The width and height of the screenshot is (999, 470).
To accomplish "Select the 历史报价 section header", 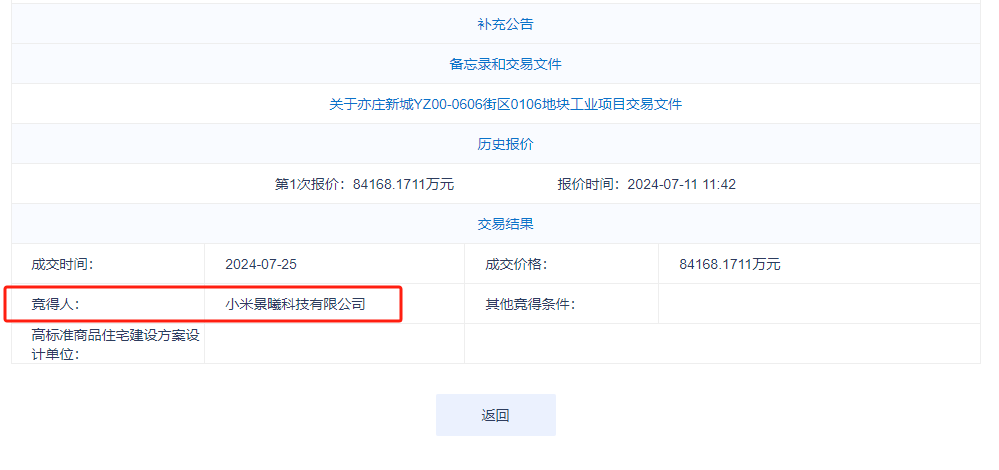I will pyautogui.click(x=505, y=144).
